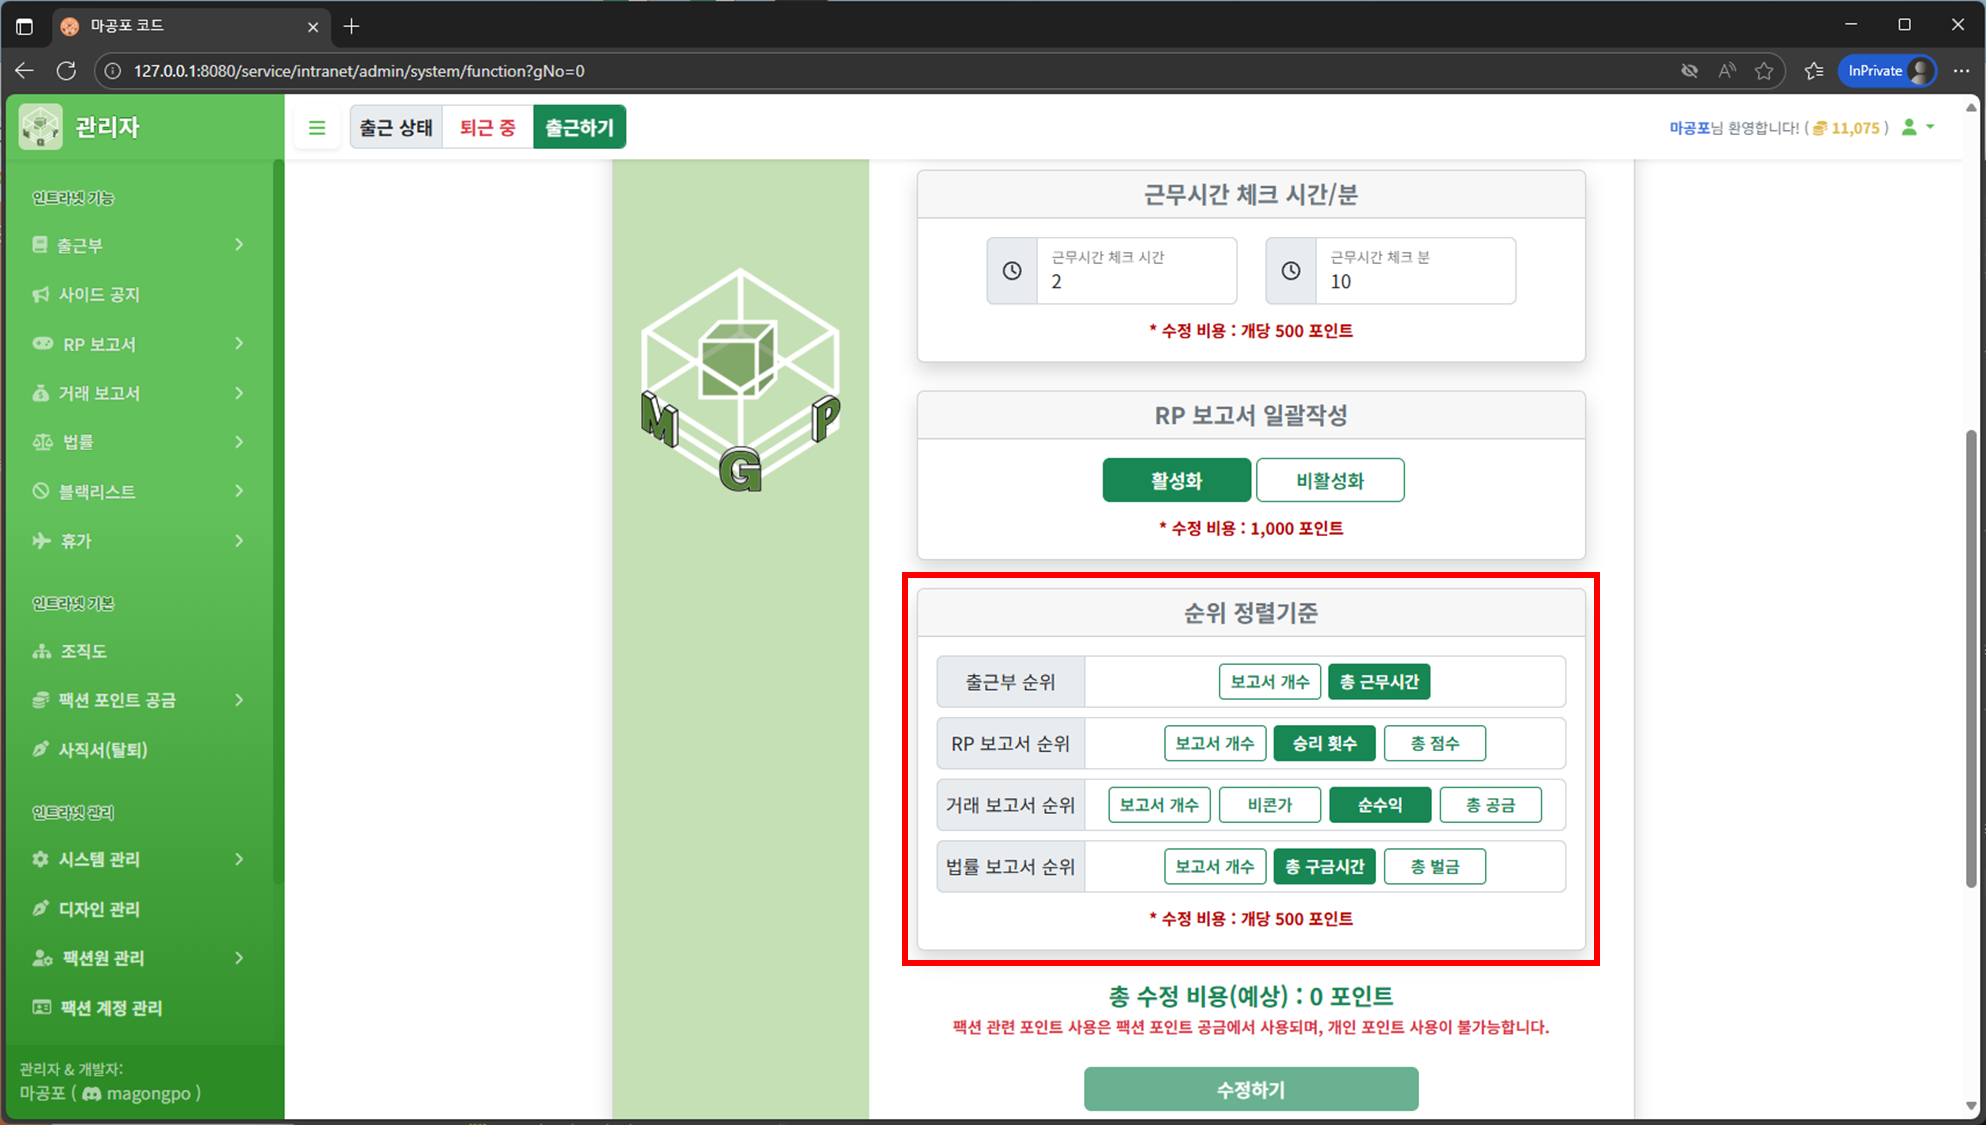Screen dimensions: 1986x1125
Task: Select 활성화 for RP 보고서 일괄작성
Action: (x=1176, y=480)
